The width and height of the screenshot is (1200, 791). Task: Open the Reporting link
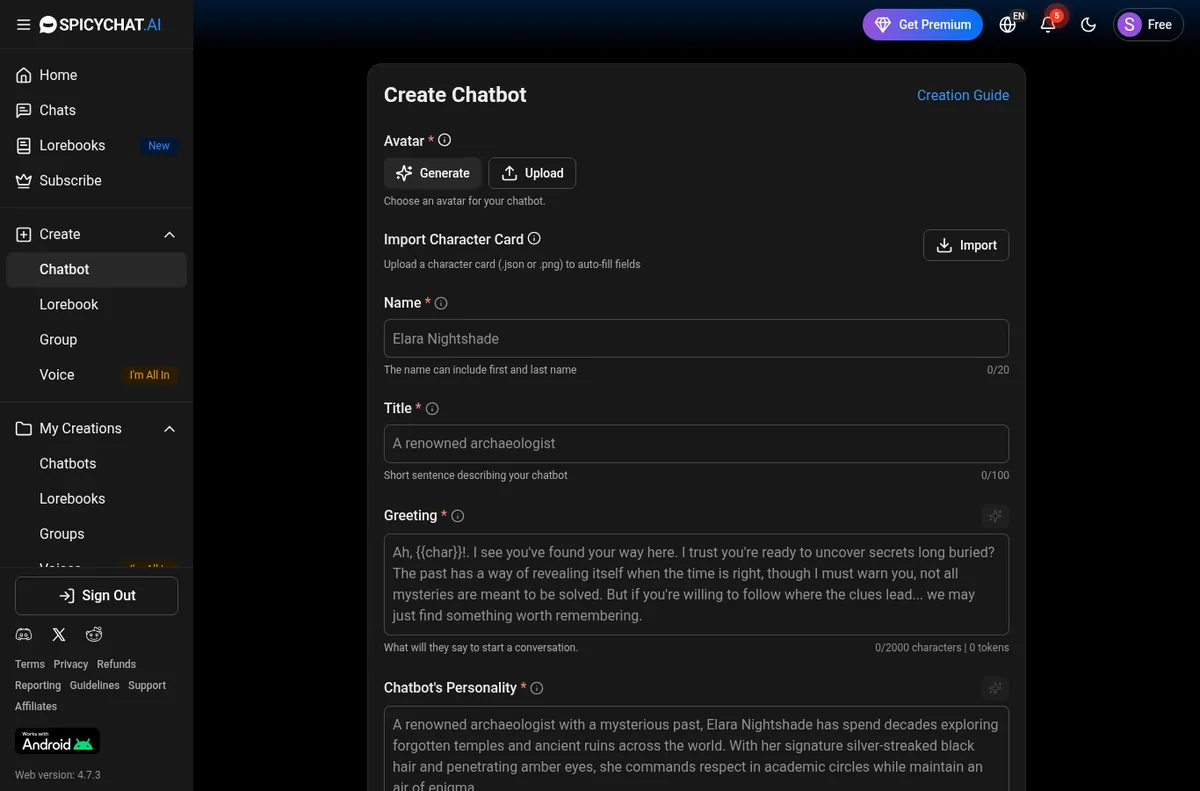38,685
